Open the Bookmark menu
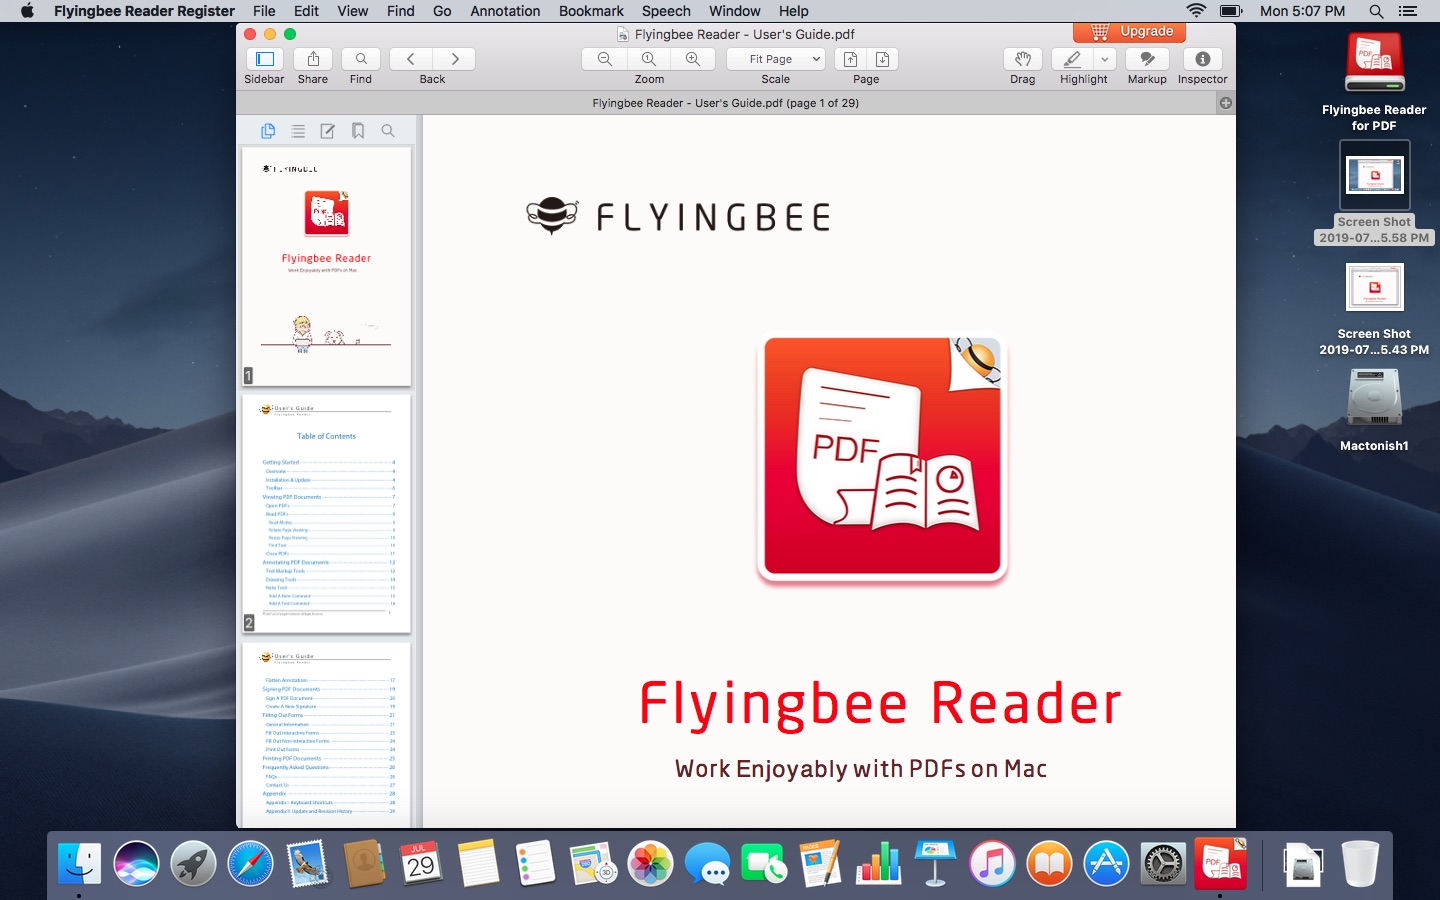 click(591, 11)
